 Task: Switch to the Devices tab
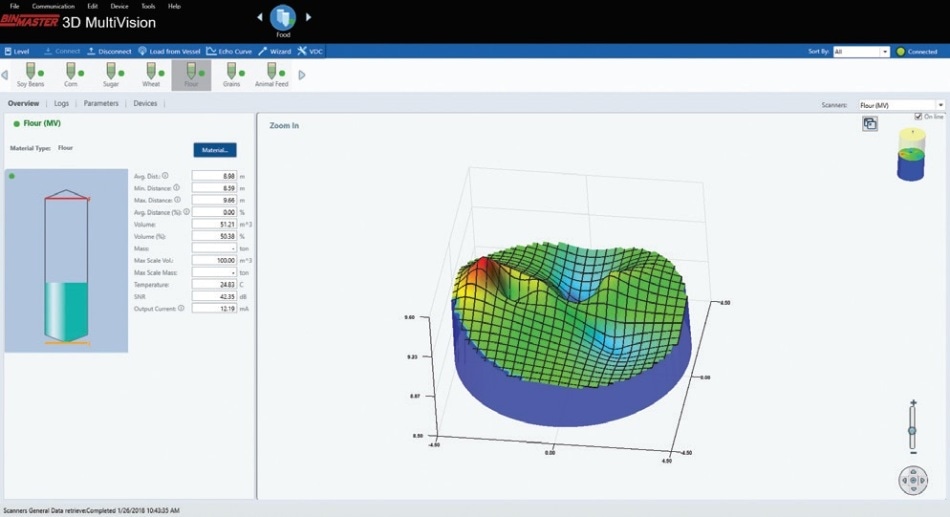(145, 104)
